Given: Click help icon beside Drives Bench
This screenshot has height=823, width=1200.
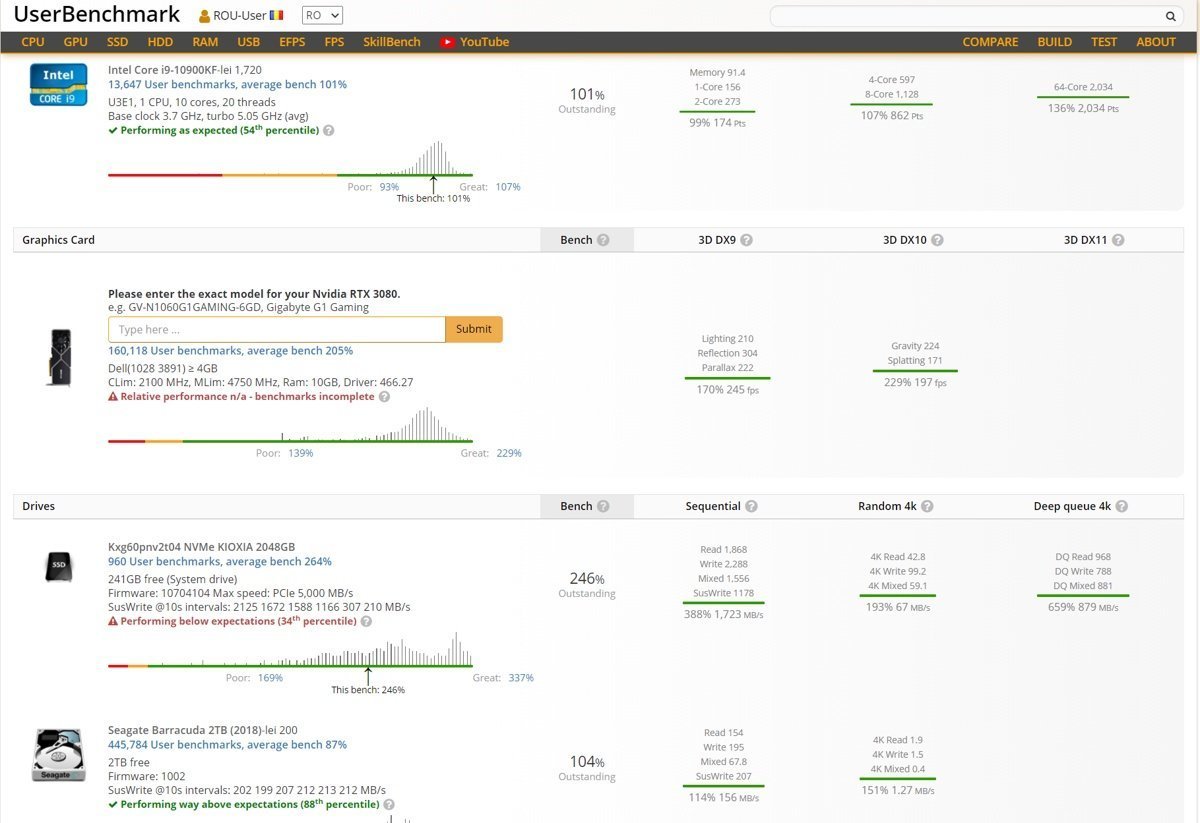Looking at the screenshot, I should (603, 506).
